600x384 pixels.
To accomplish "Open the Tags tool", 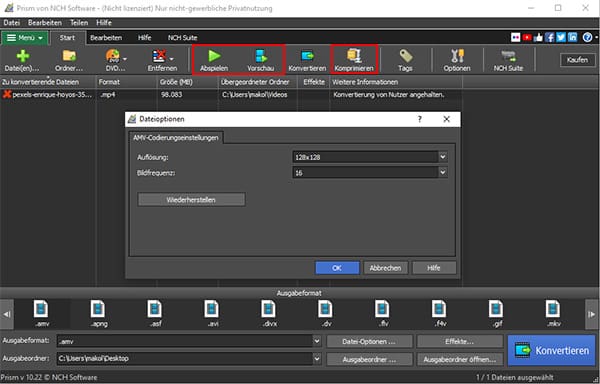I will click(x=405, y=56).
